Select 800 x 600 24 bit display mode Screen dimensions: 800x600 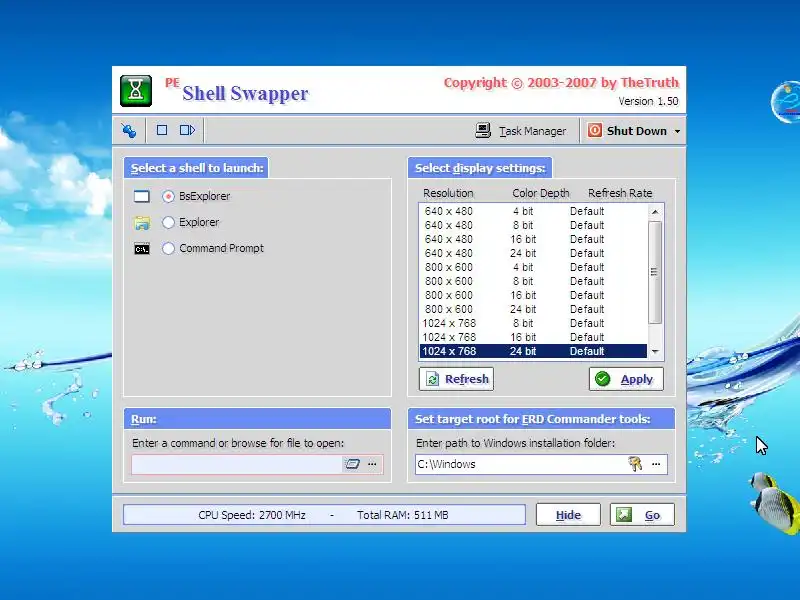pos(533,309)
